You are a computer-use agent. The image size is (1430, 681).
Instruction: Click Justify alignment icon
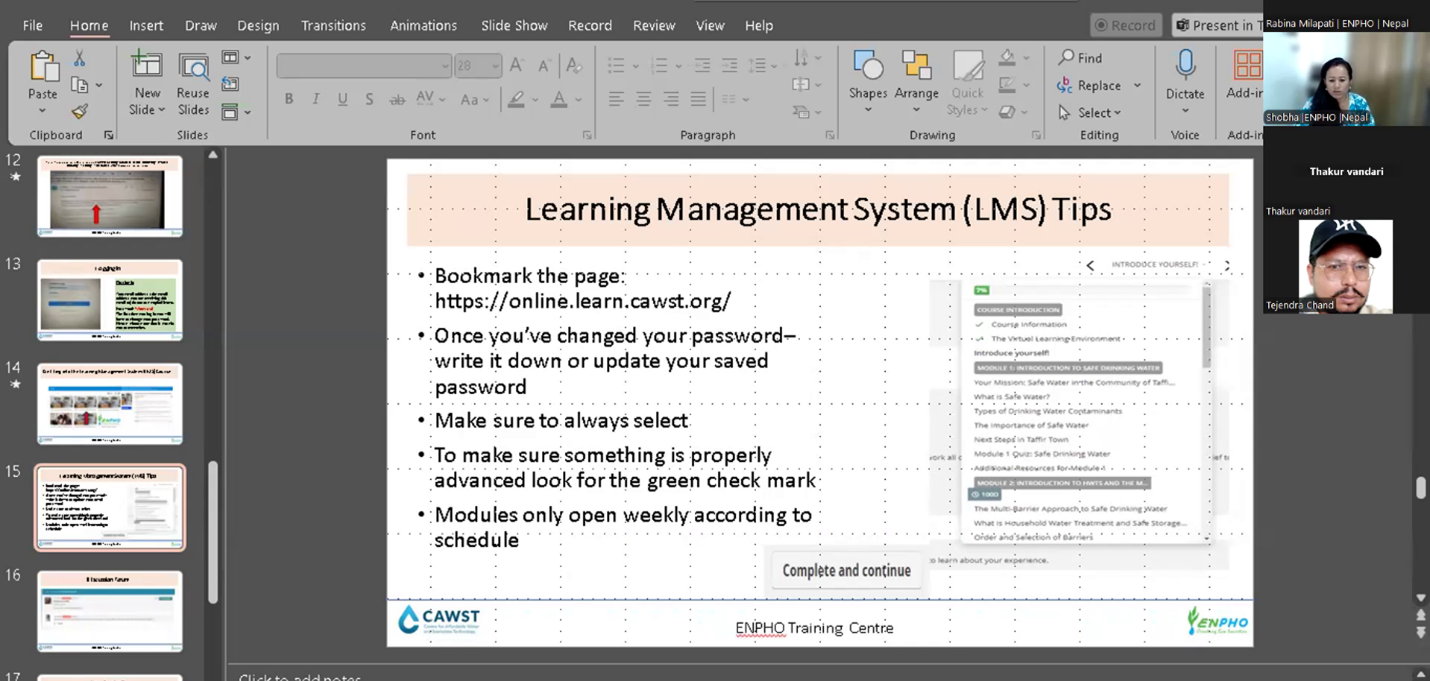(x=698, y=99)
